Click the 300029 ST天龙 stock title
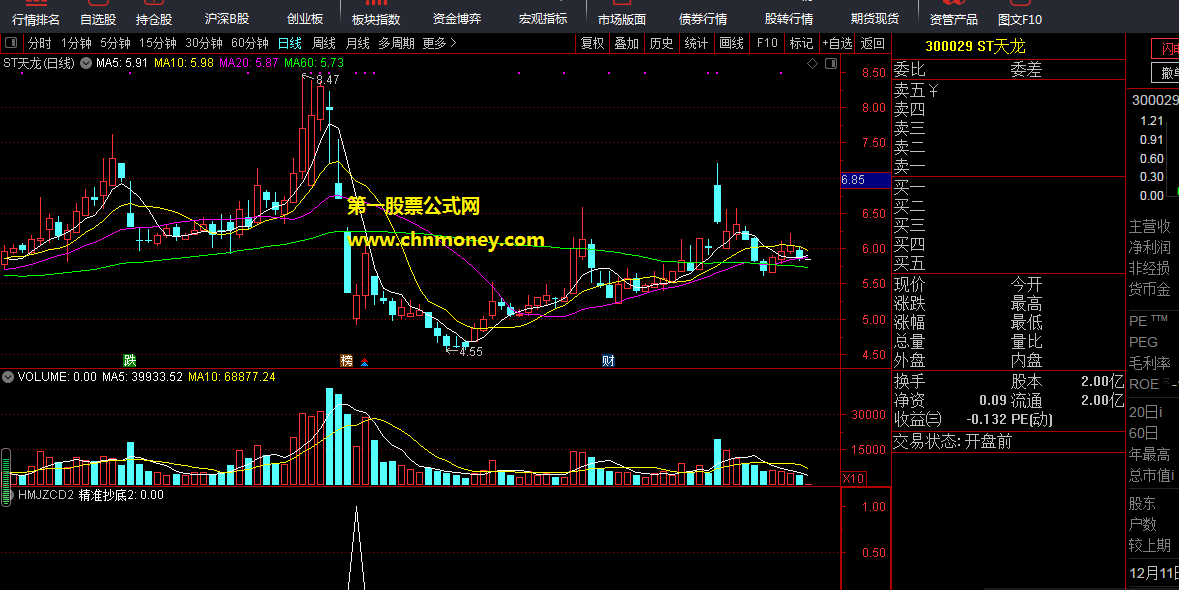This screenshot has width=1179, height=590. [x=975, y=47]
